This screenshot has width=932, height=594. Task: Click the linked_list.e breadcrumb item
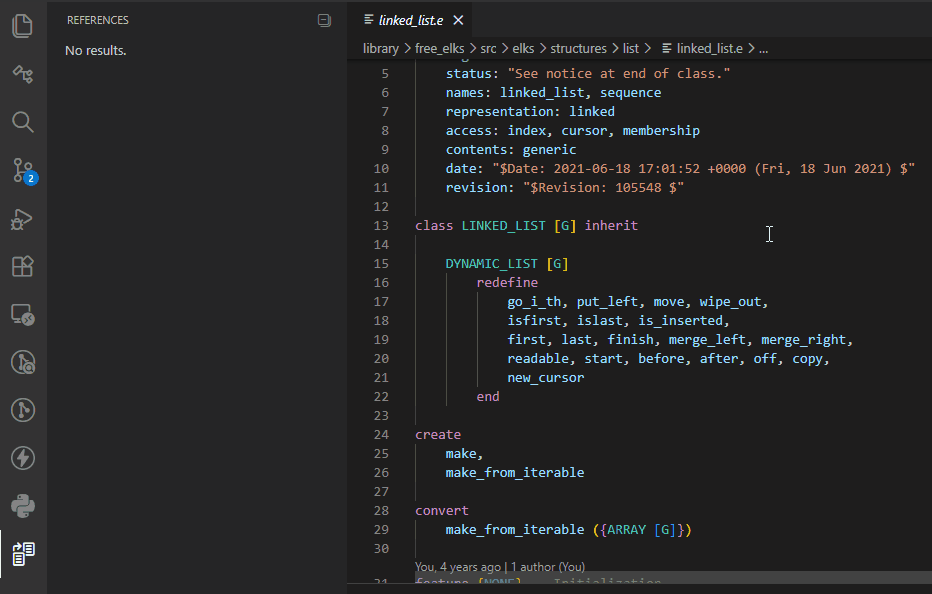tap(708, 48)
